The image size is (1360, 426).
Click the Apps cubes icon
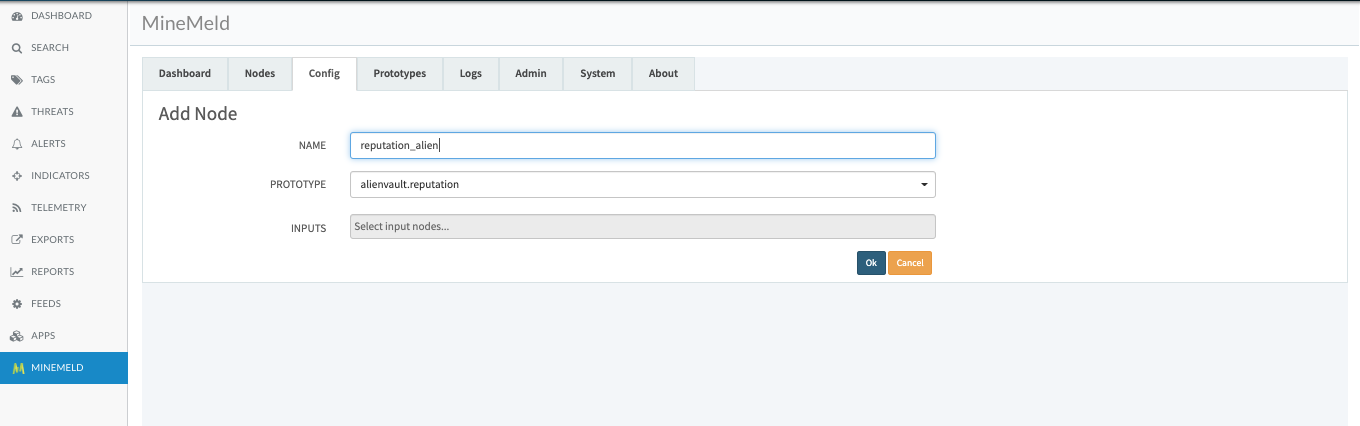[x=17, y=336]
